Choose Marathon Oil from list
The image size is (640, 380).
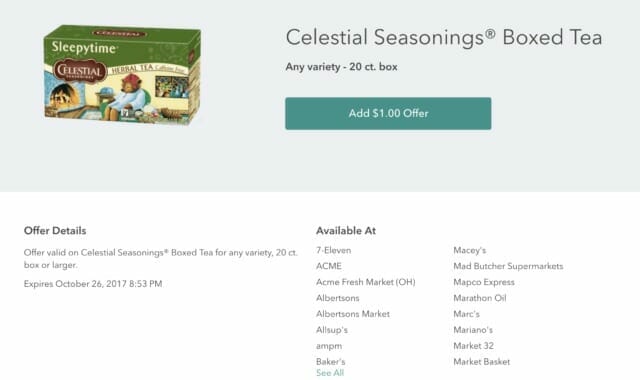coord(480,298)
